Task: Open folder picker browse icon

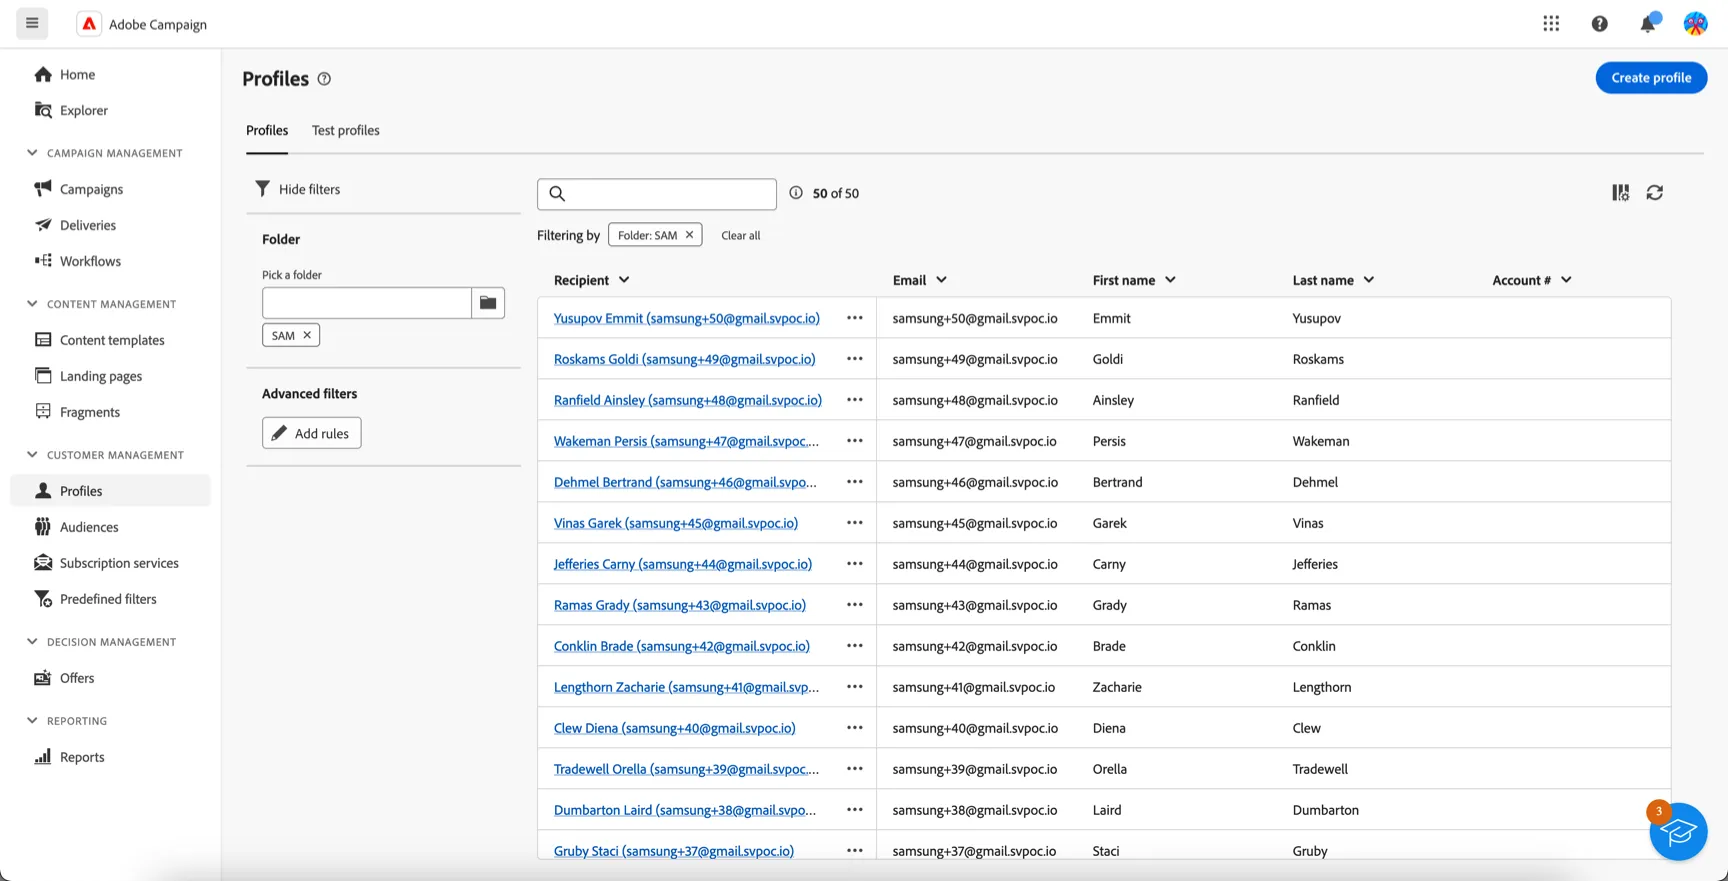Action: click(x=488, y=303)
